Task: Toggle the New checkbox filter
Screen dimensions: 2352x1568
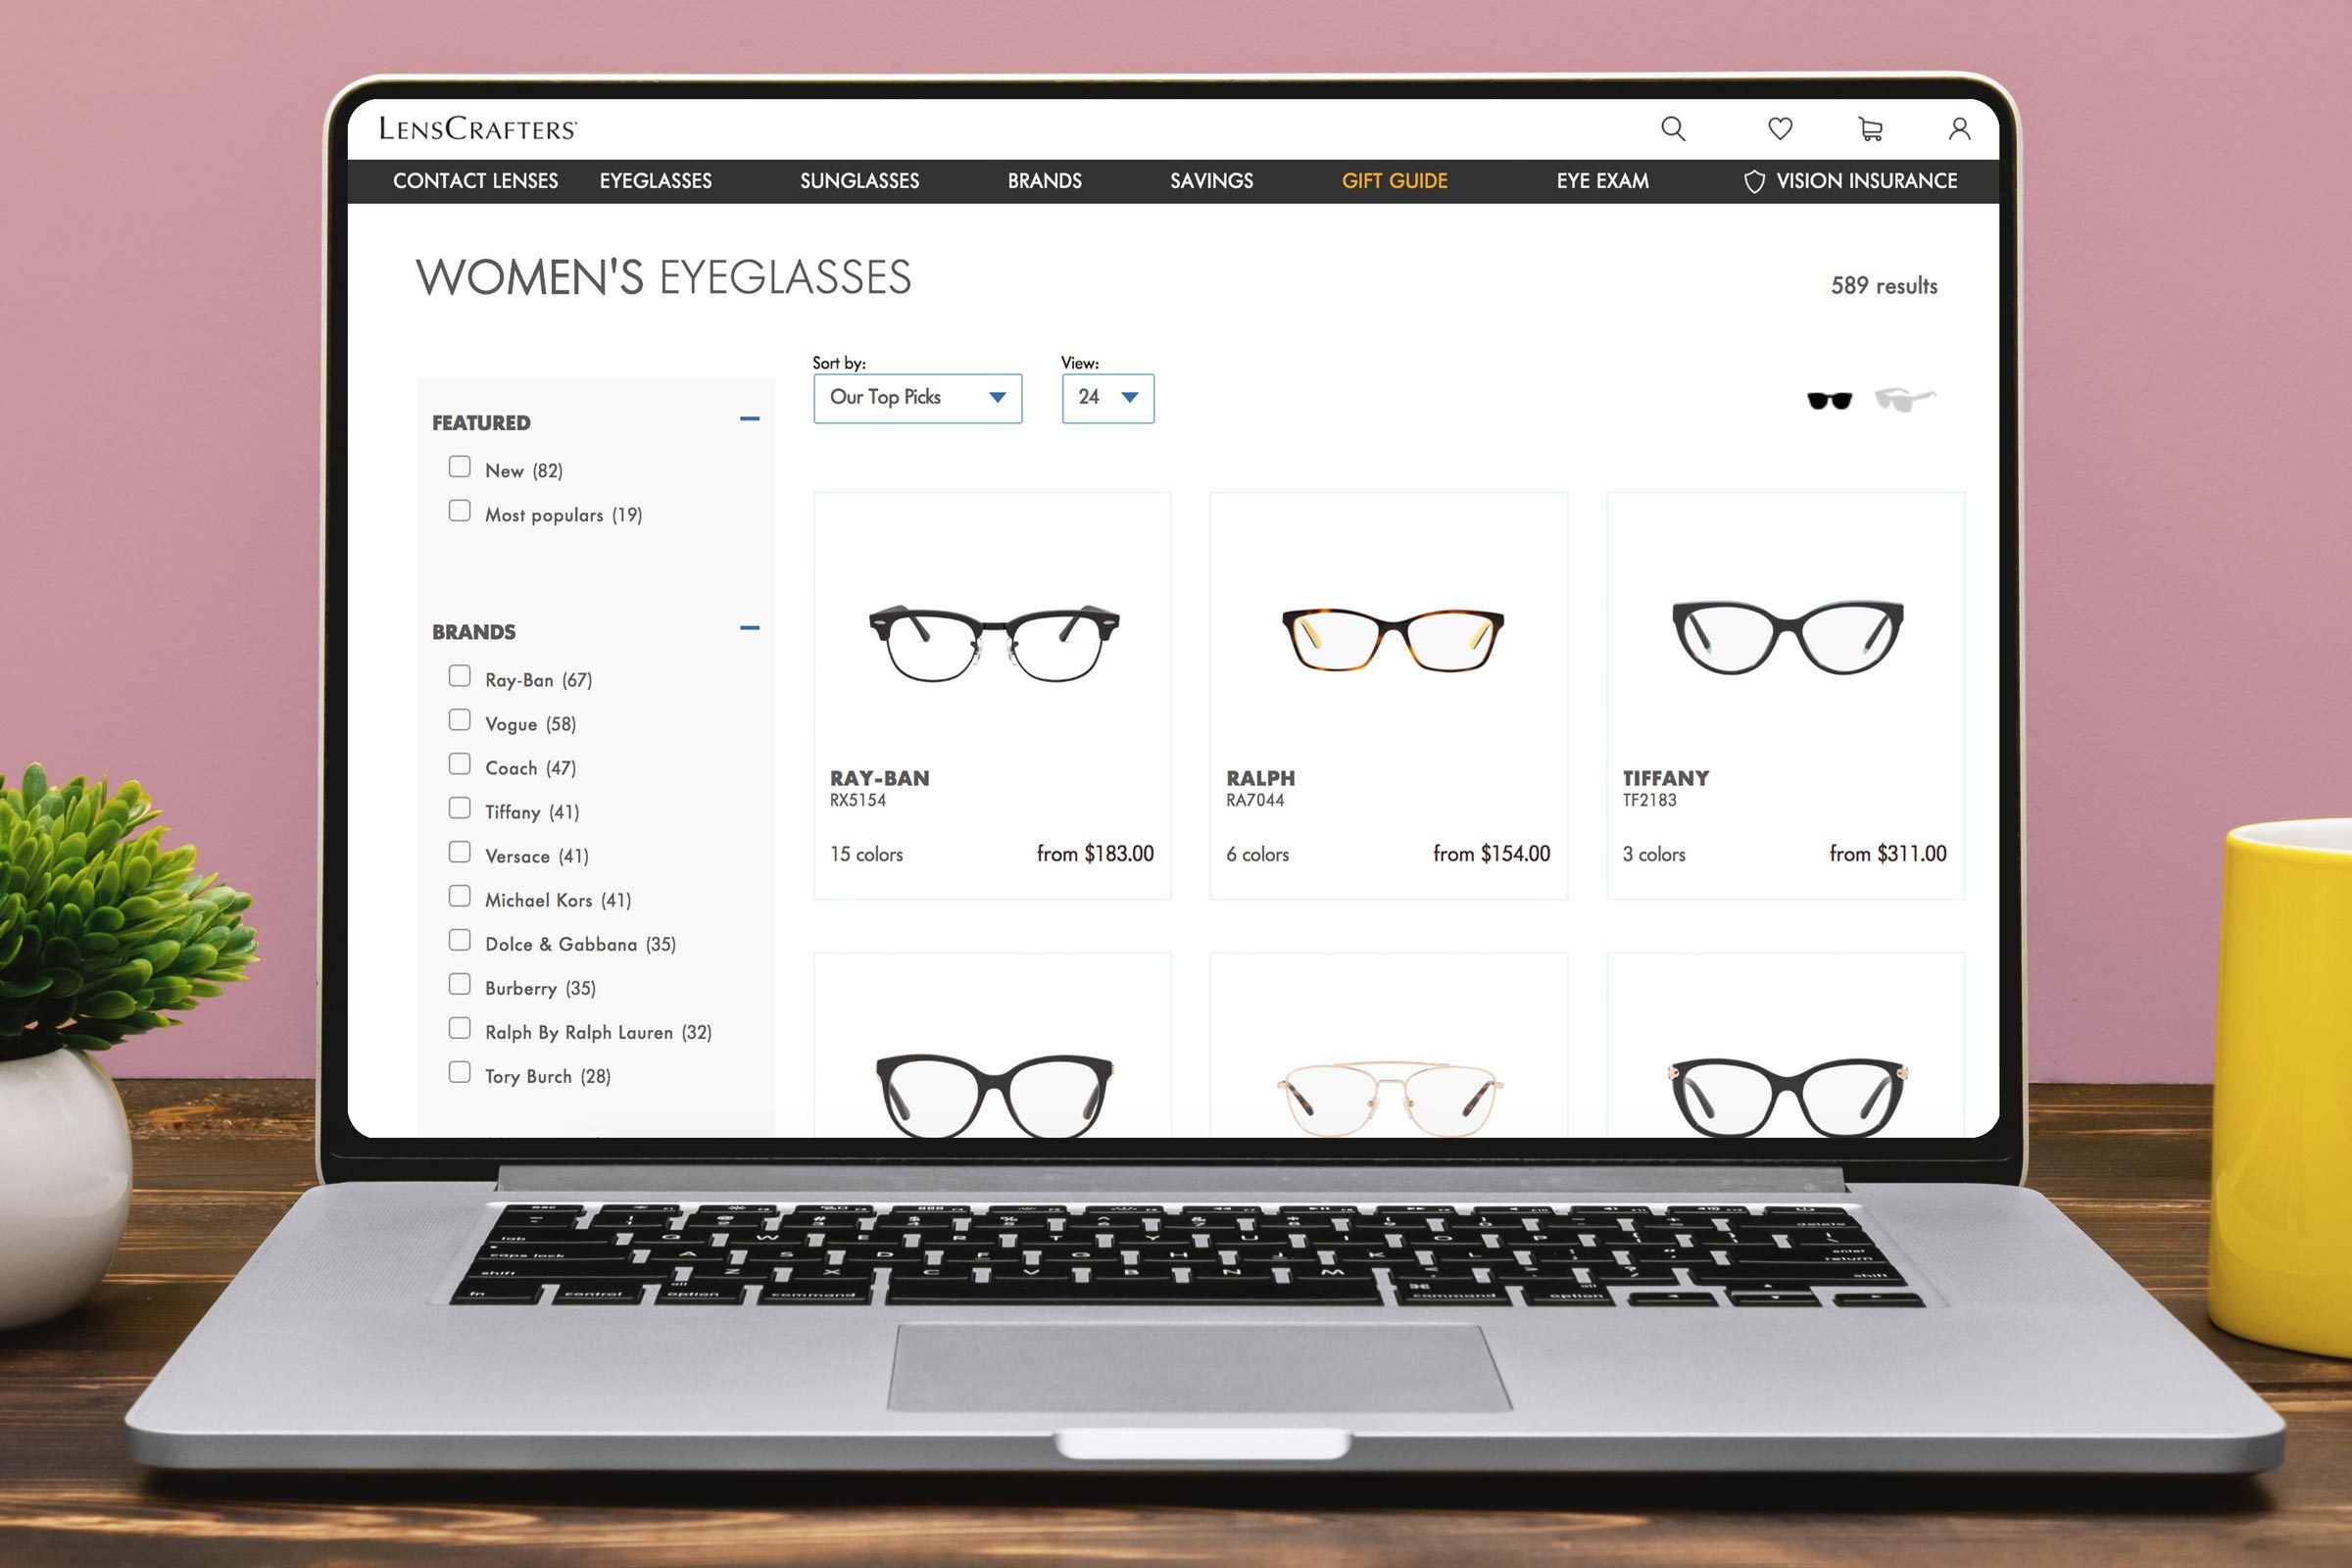Action: coord(459,467)
